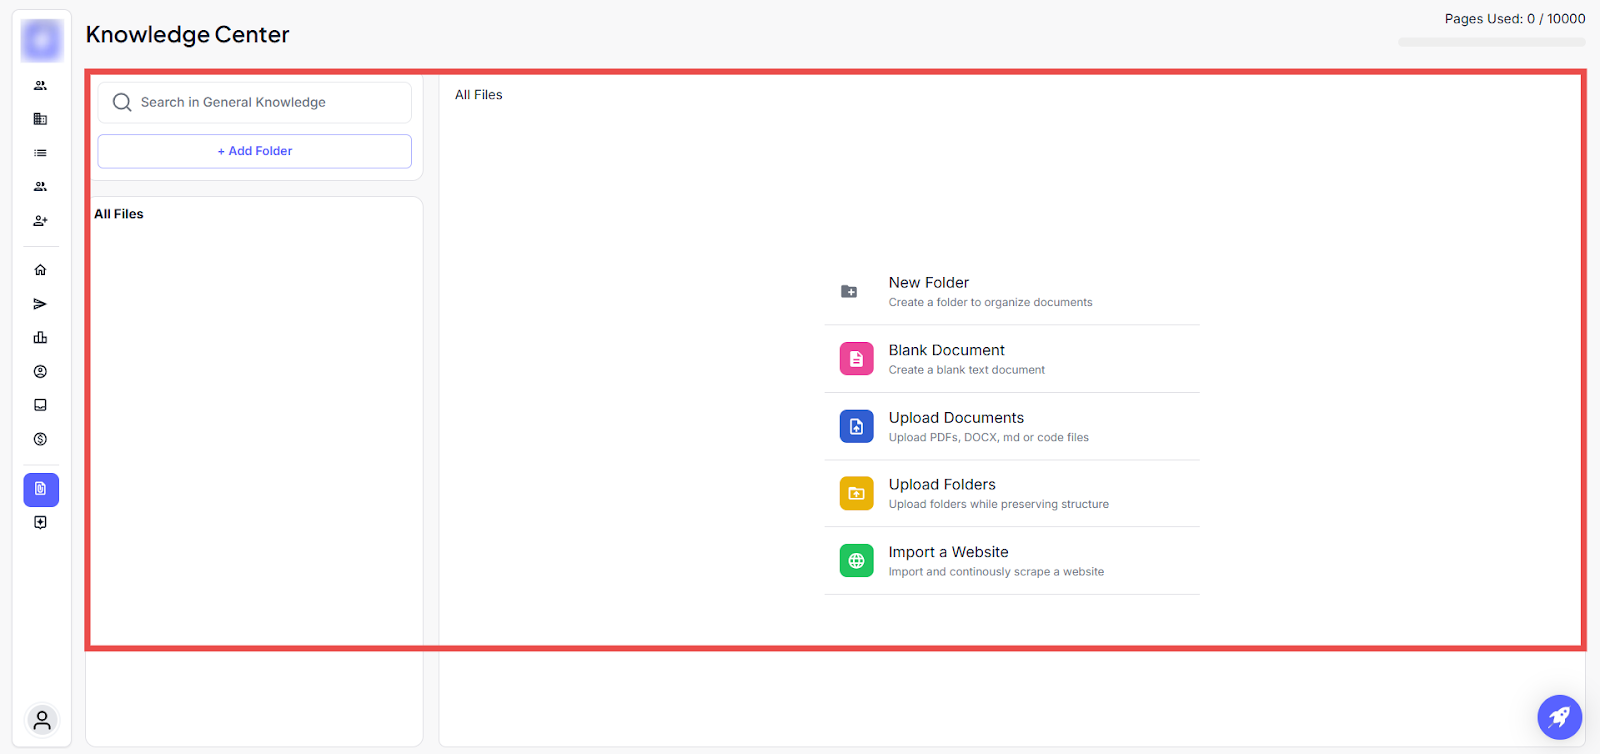
Task: Go to the home icon in sidebar
Action: click(x=40, y=270)
